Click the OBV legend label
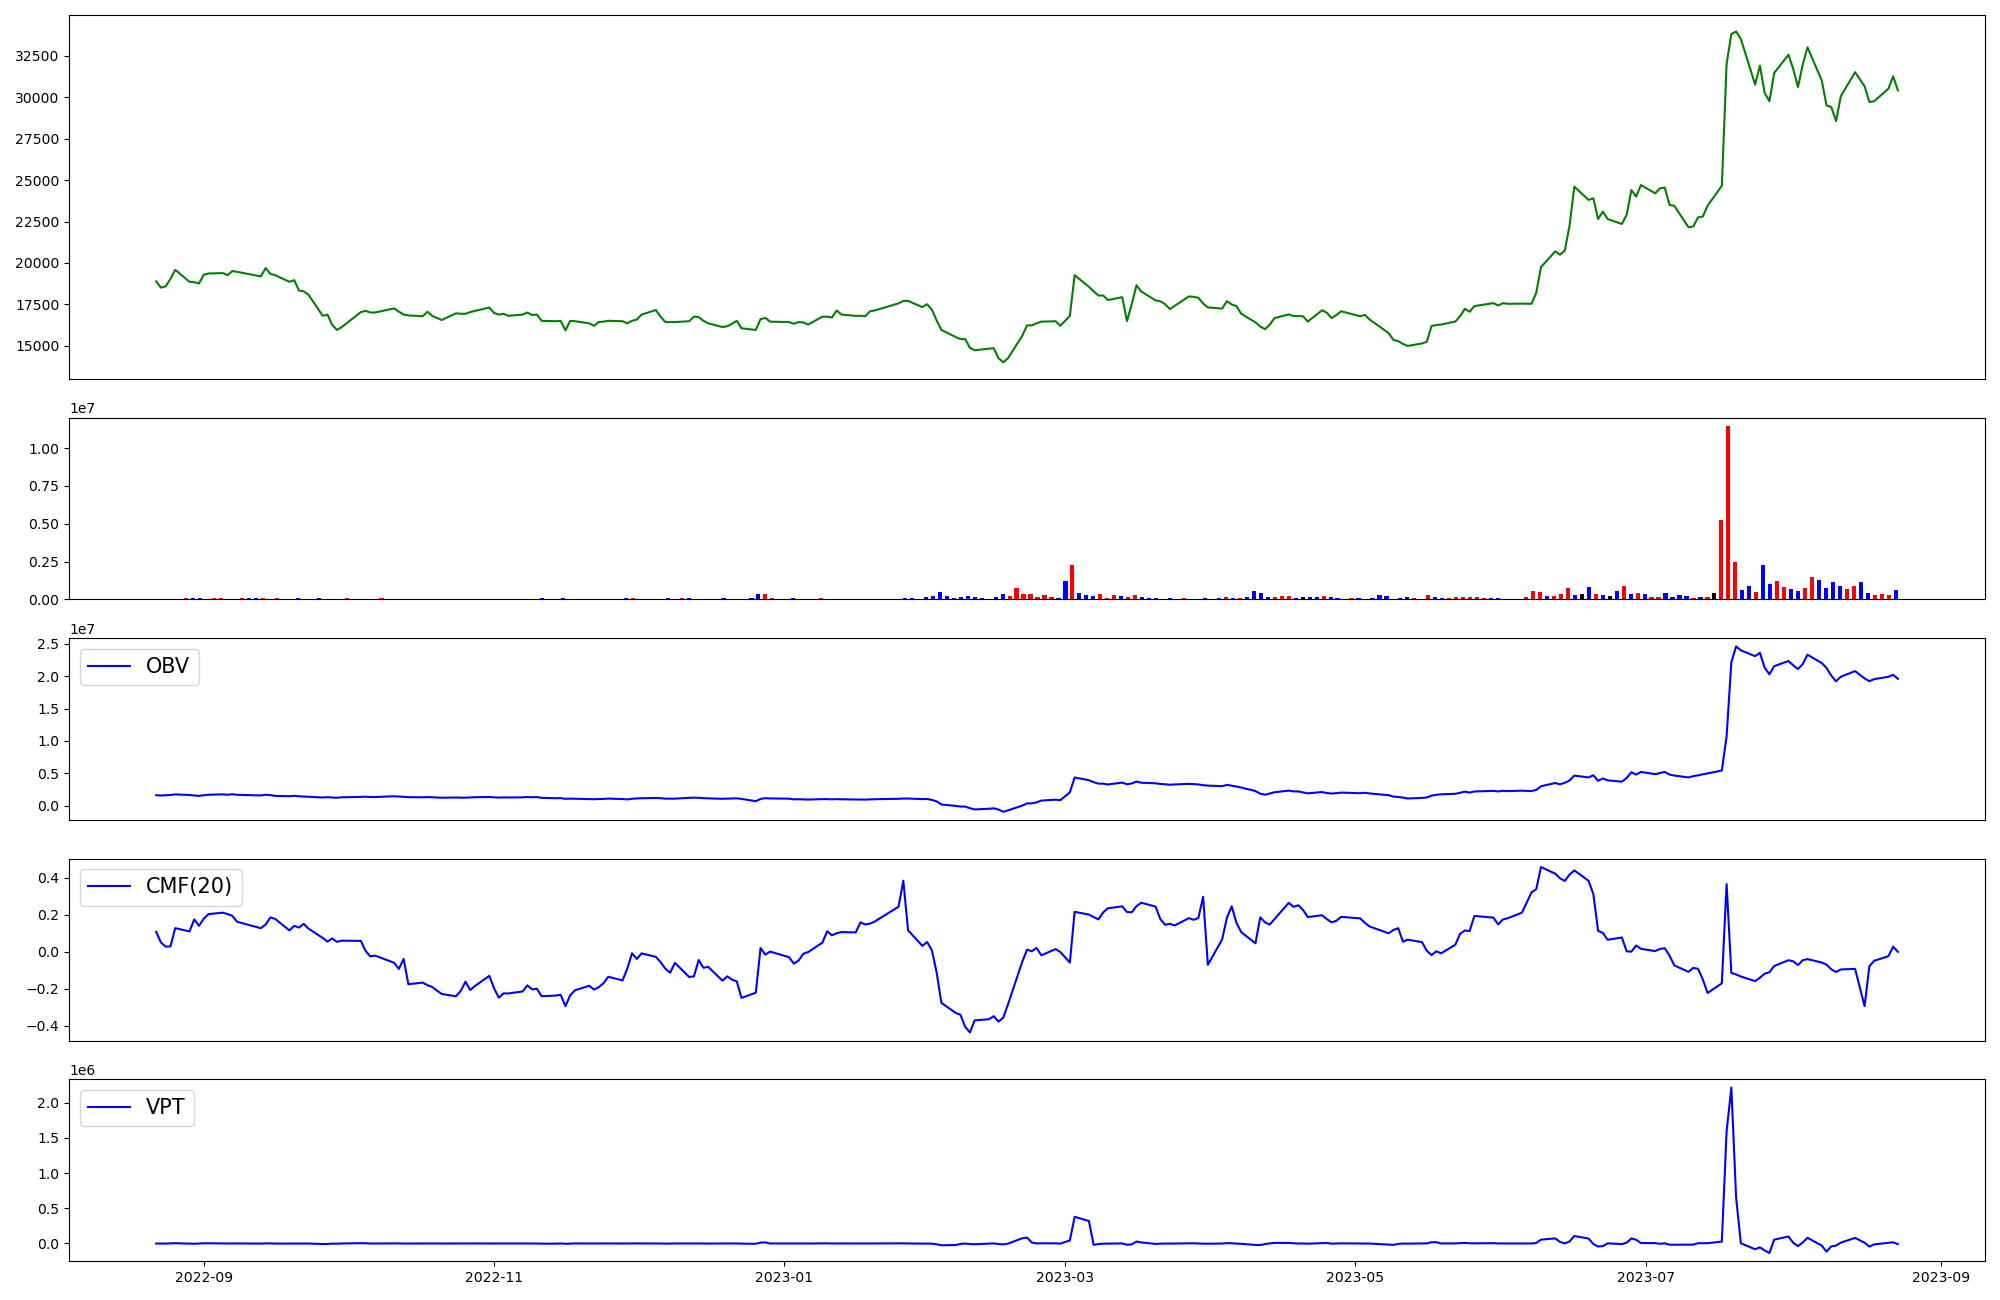The width and height of the screenshot is (2000, 1300). 167,666
